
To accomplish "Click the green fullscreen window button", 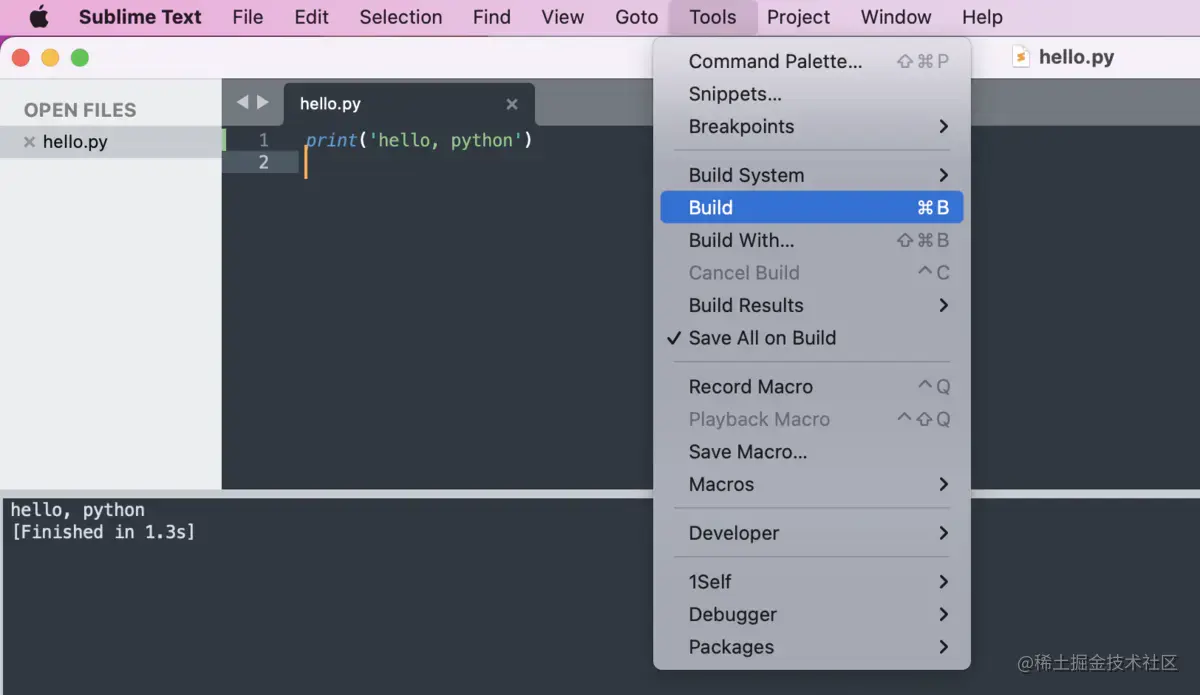I will point(80,58).
